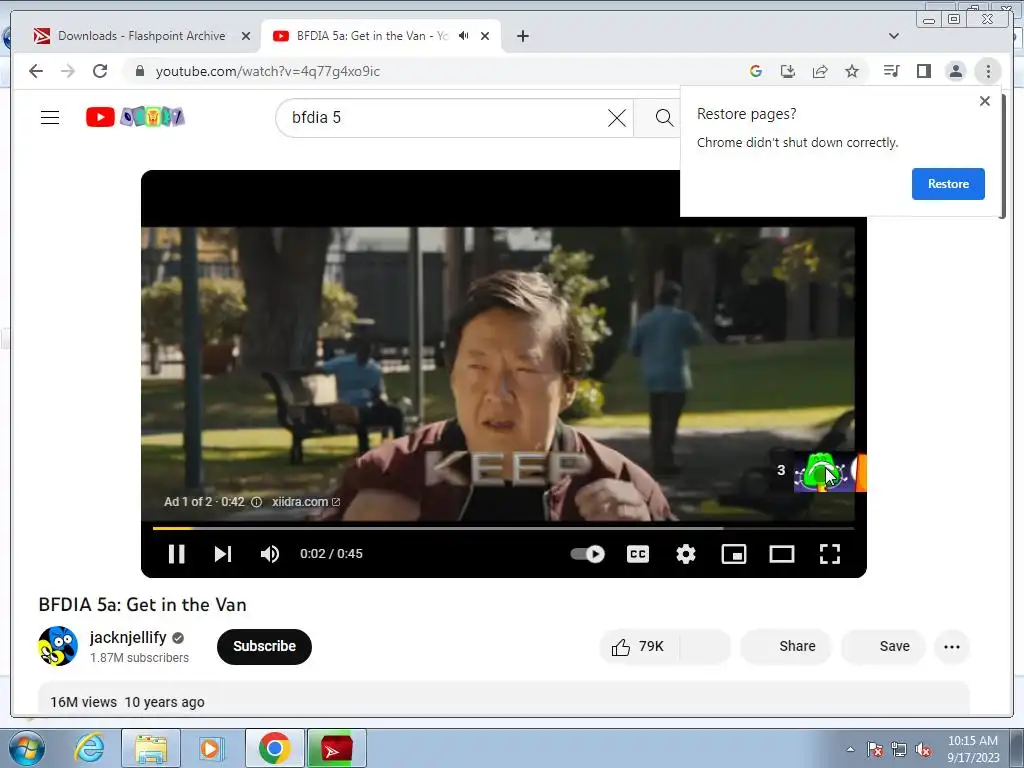Image resolution: width=1024 pixels, height=768 pixels.
Task: Open Windows Explorer from taskbar
Action: [x=151, y=748]
